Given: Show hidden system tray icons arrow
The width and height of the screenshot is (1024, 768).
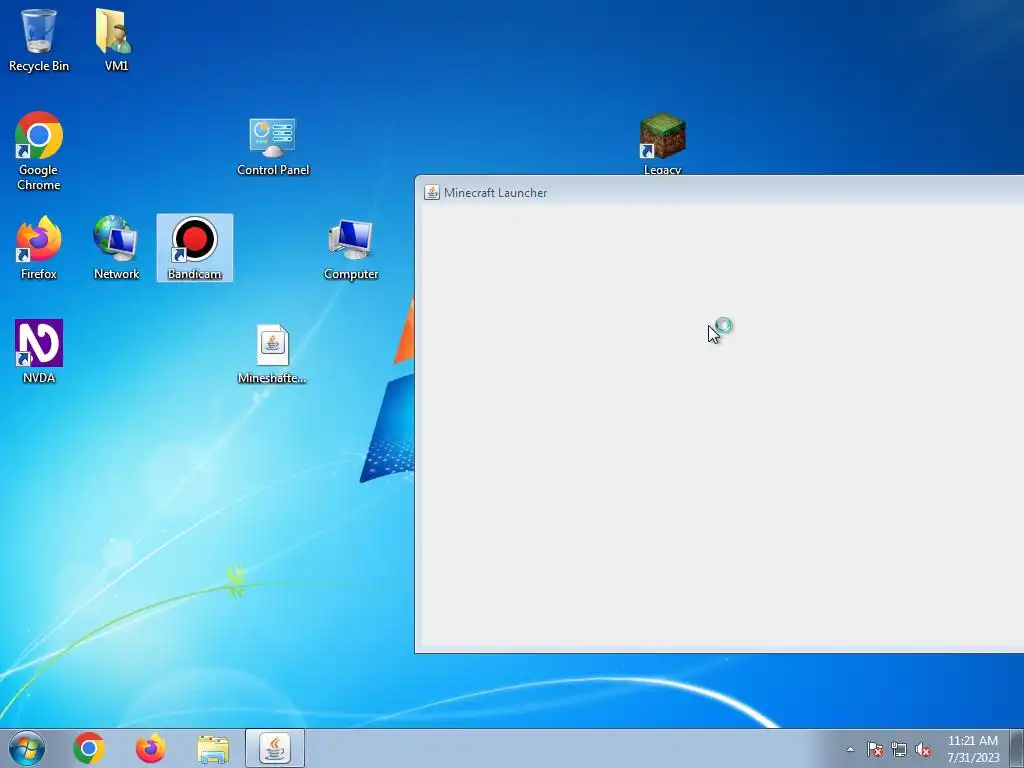Looking at the screenshot, I should pyautogui.click(x=850, y=749).
